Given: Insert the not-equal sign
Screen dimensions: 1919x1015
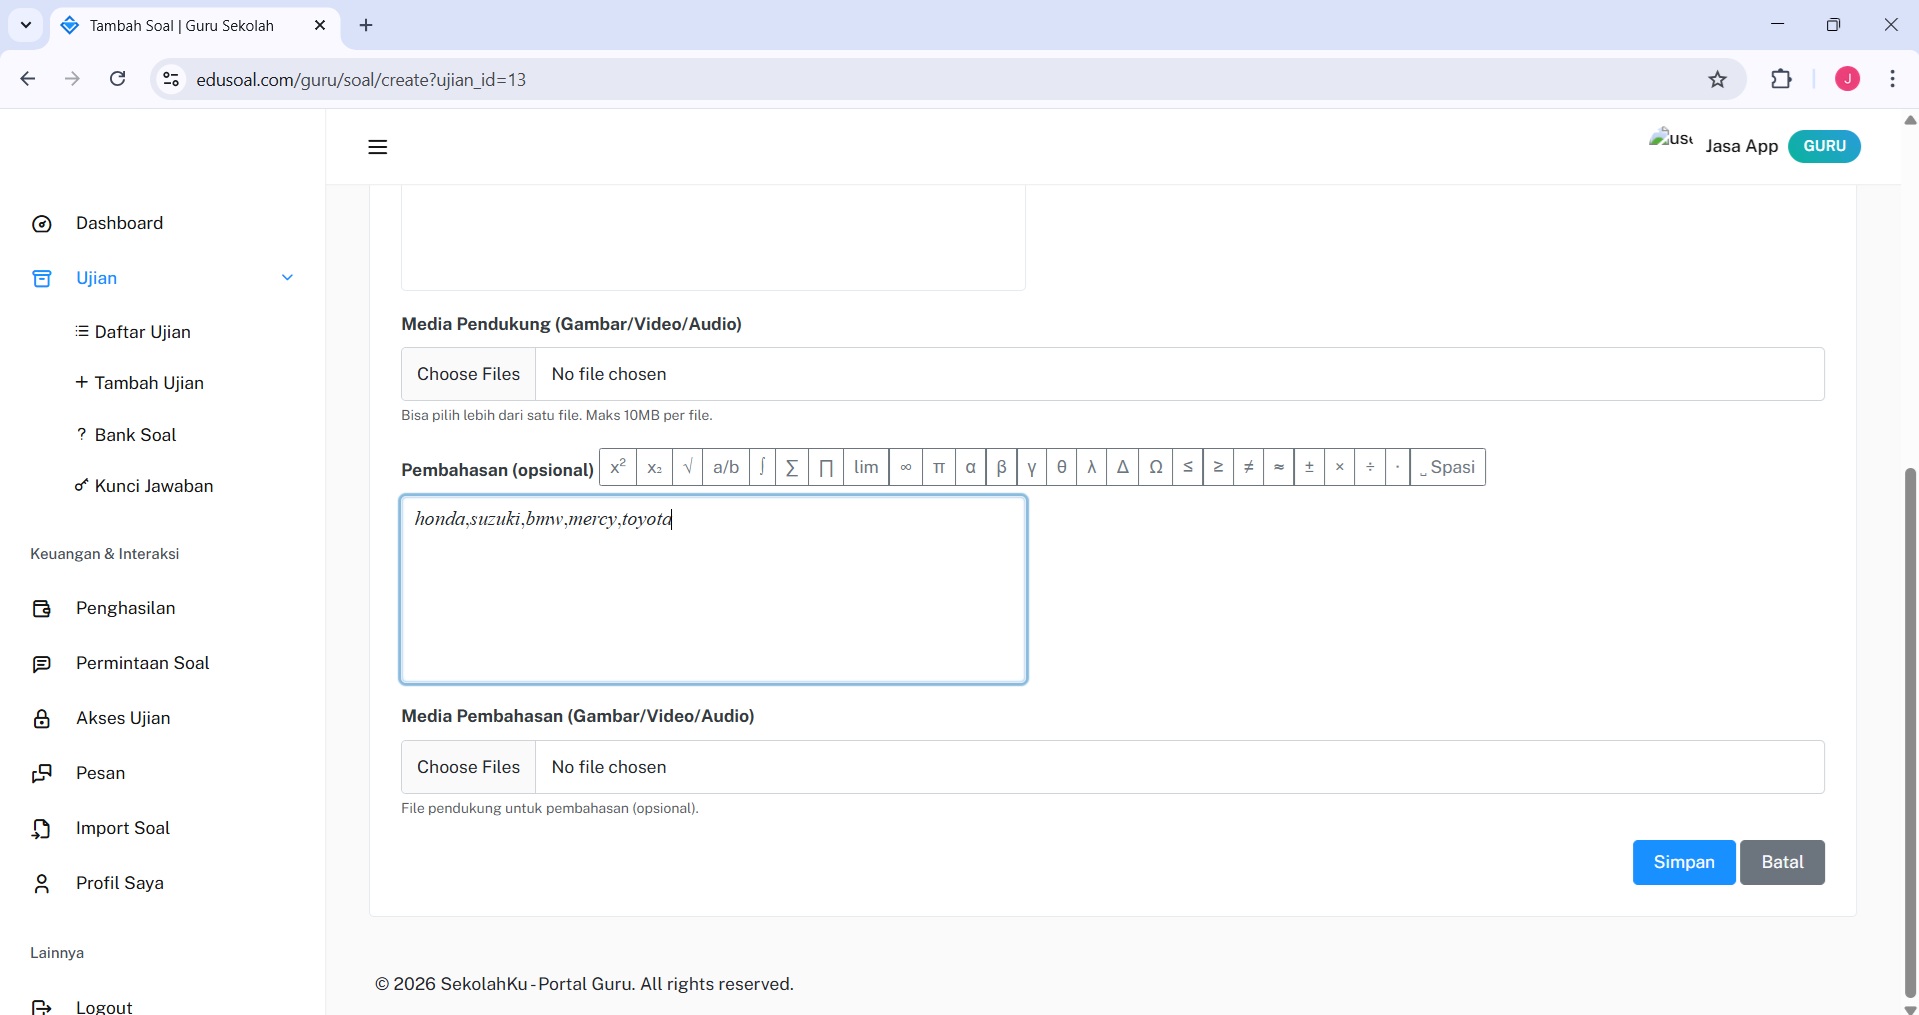Looking at the screenshot, I should pos(1248,467).
